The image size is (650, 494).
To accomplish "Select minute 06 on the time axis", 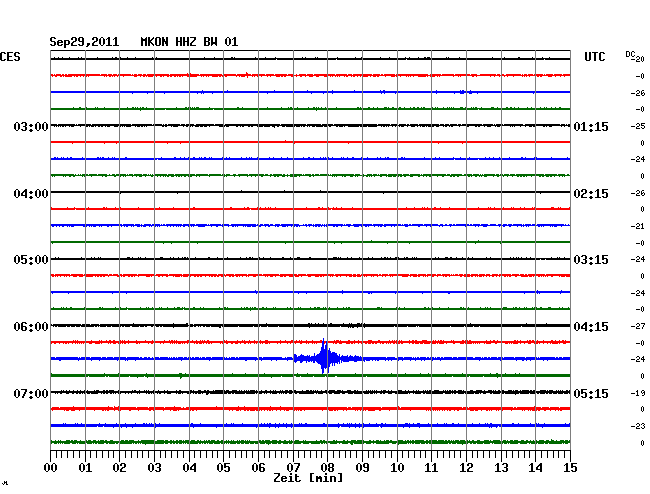I will (x=258, y=468).
